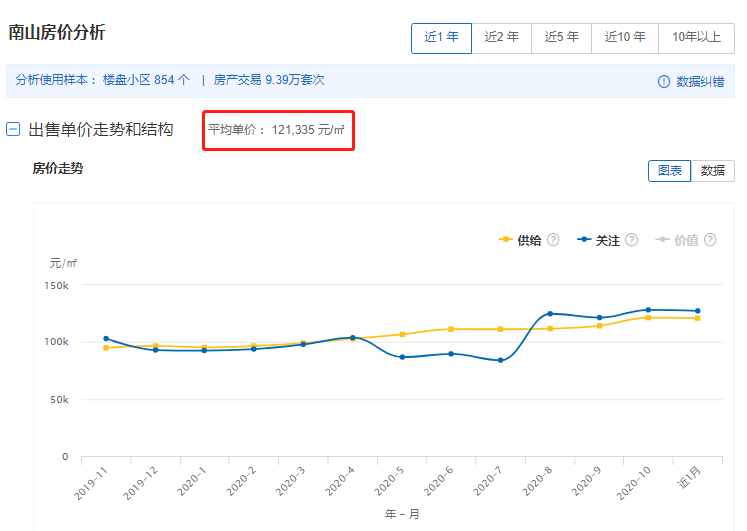747x531 pixels.
Task: Open the 近10年 time range tab
Action: pyautogui.click(x=625, y=38)
